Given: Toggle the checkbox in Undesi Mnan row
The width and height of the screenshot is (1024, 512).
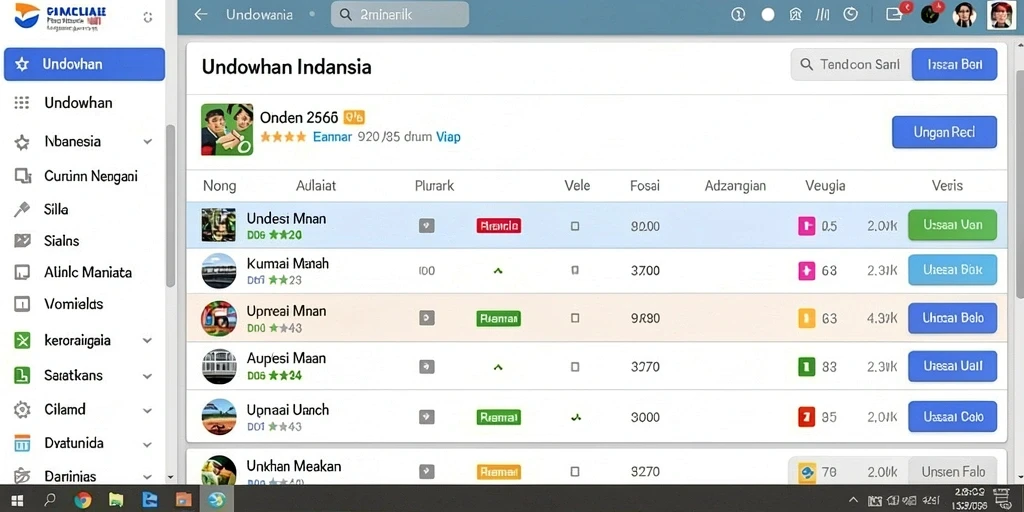Looking at the screenshot, I should [x=575, y=226].
